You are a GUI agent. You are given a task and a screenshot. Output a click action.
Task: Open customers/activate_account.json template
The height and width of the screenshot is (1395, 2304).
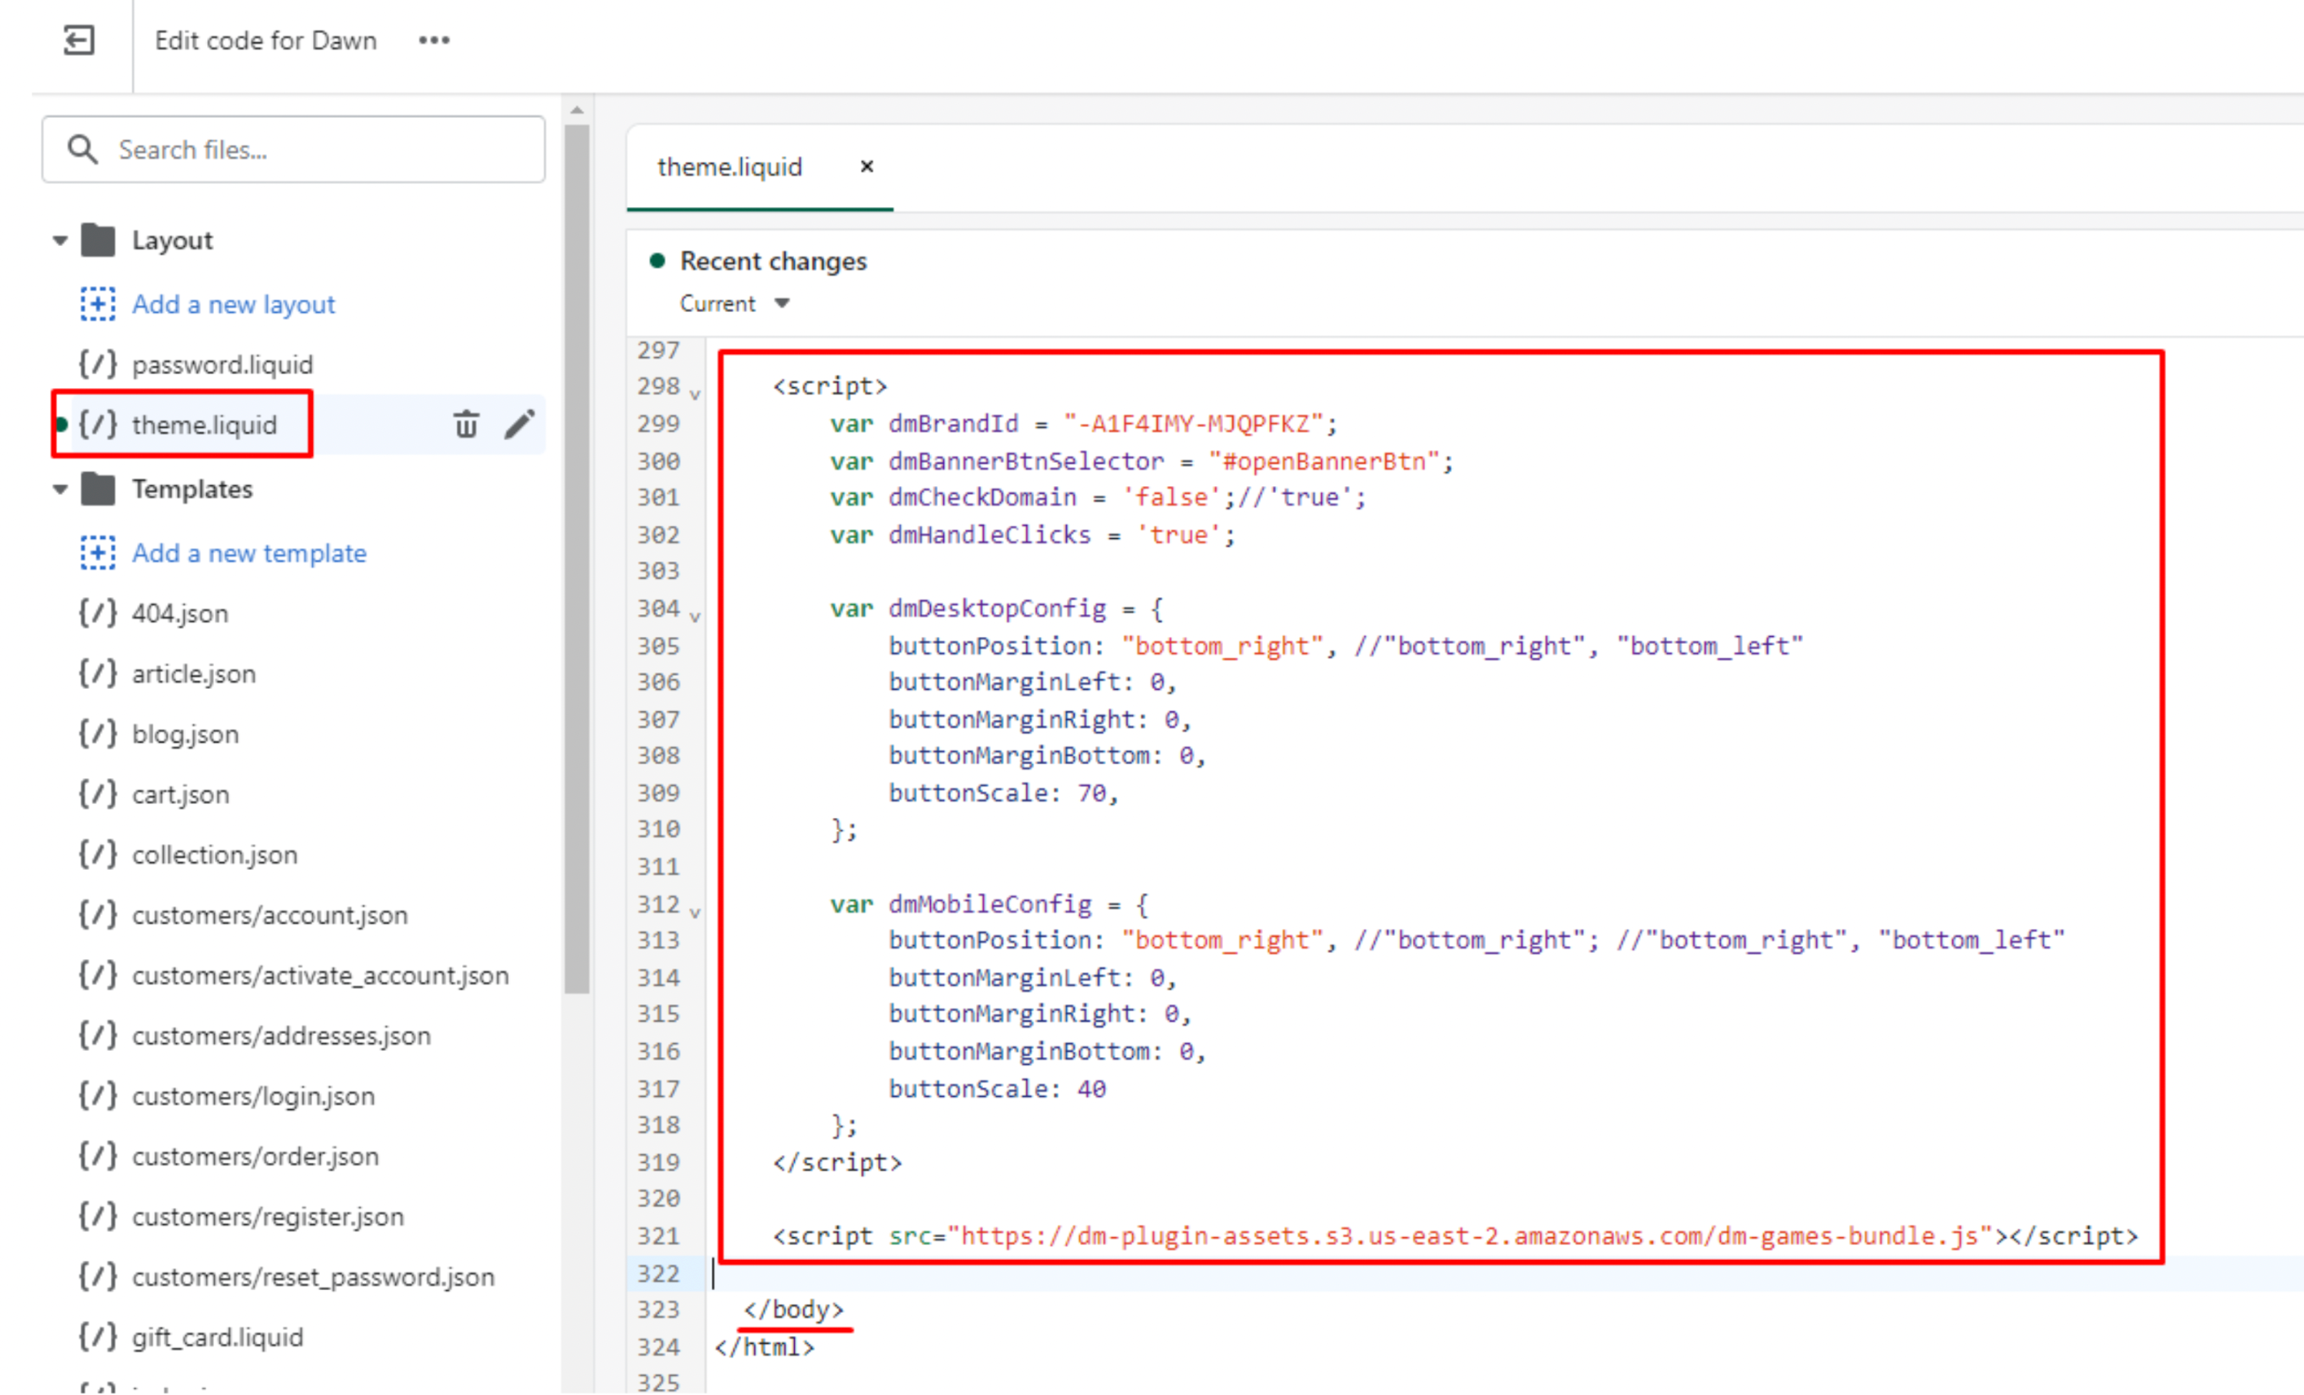click(320, 975)
